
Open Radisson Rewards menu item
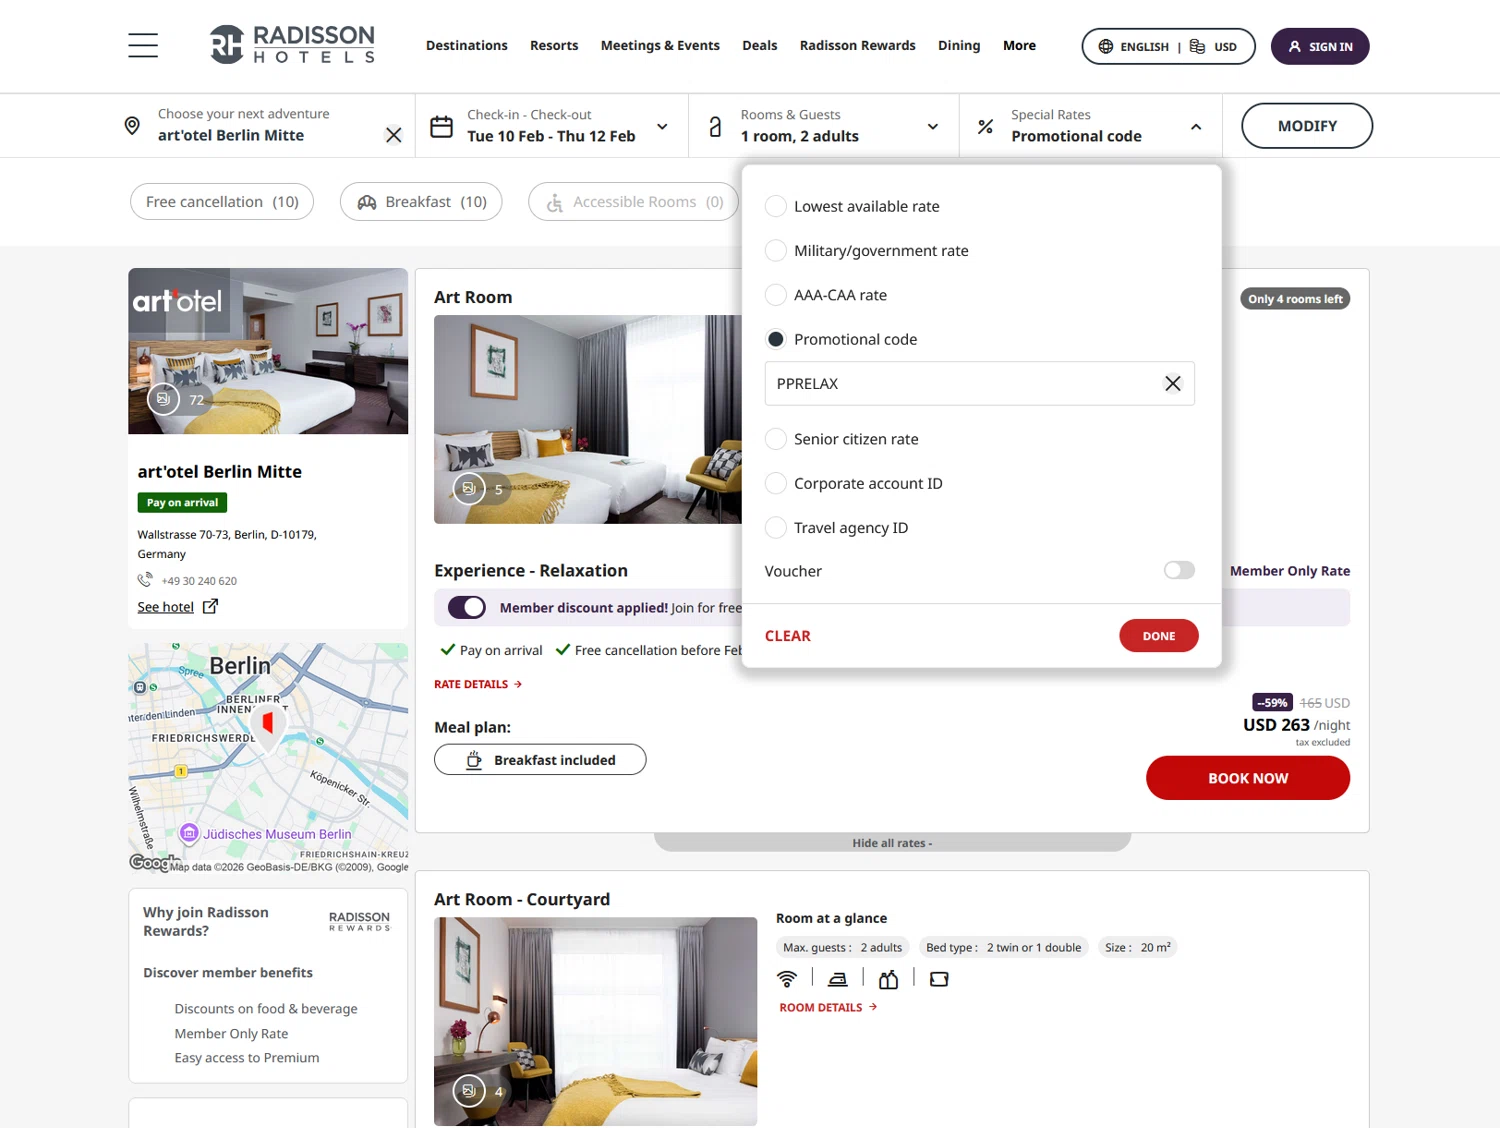[x=858, y=45]
